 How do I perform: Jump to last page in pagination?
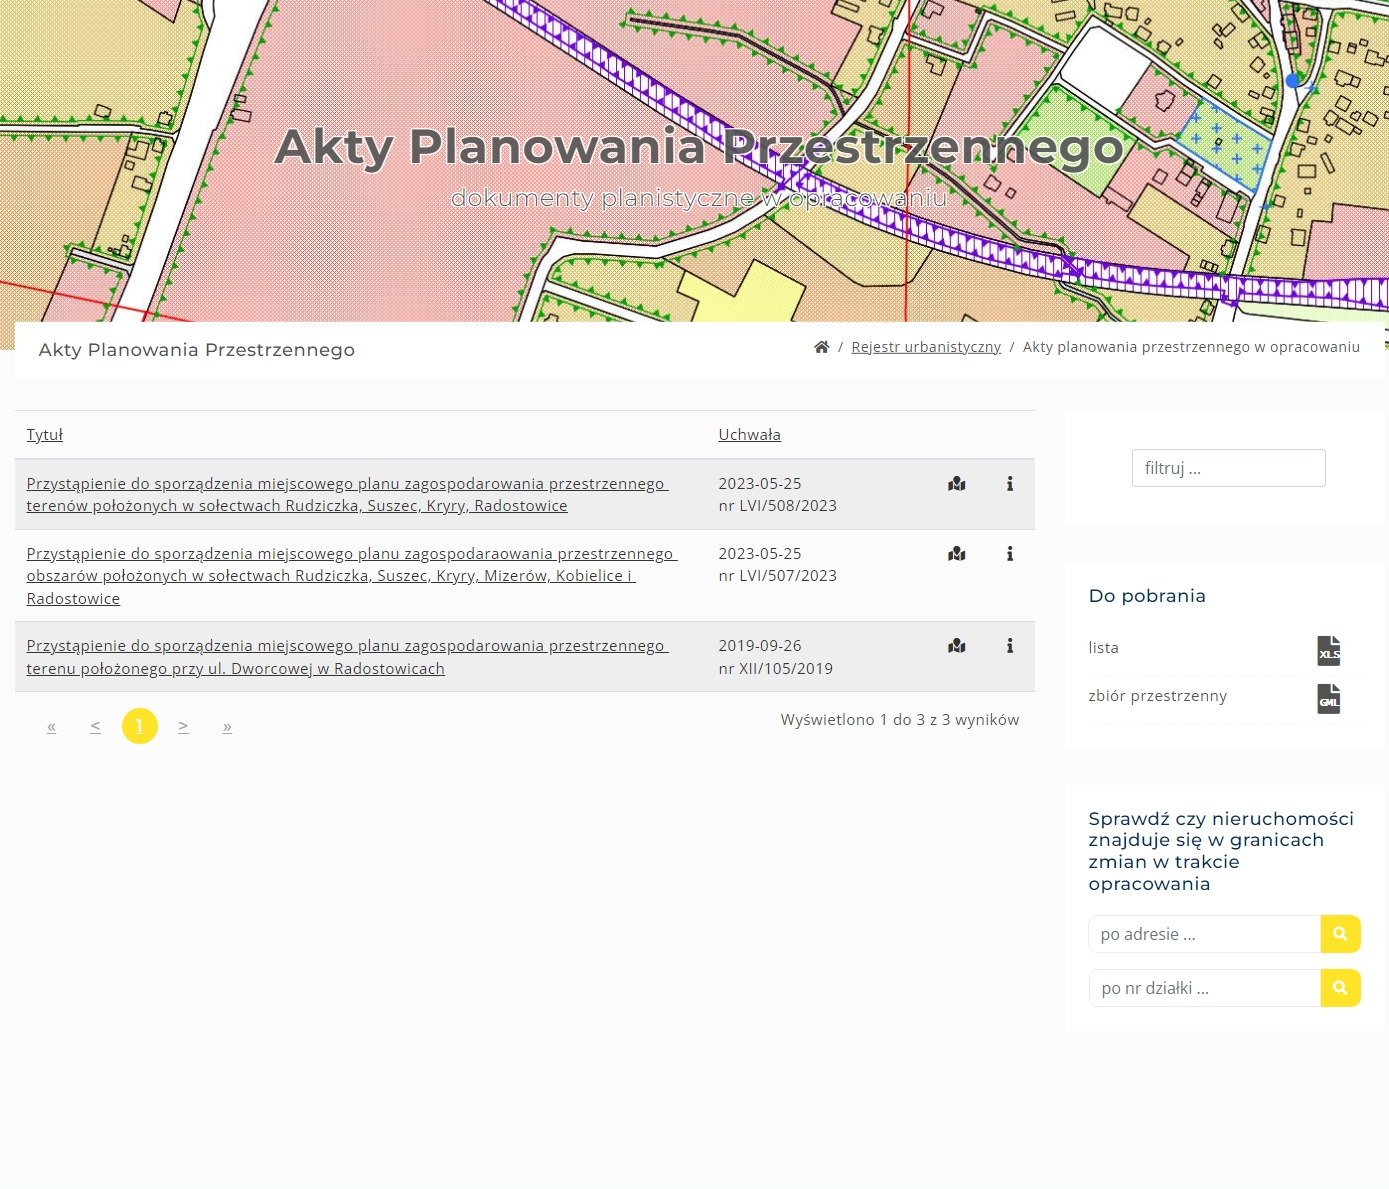click(227, 726)
